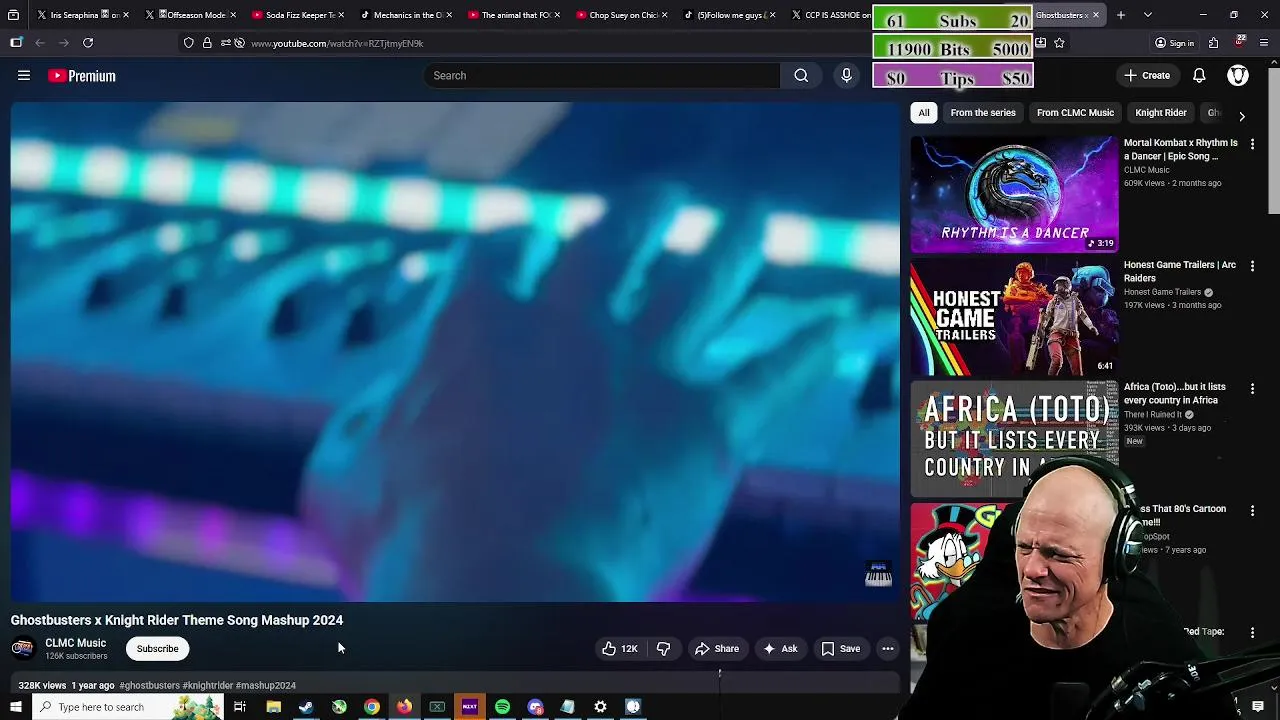Open Settings gear on taskbar
This screenshot has width=1280, height=720.
coord(600,707)
